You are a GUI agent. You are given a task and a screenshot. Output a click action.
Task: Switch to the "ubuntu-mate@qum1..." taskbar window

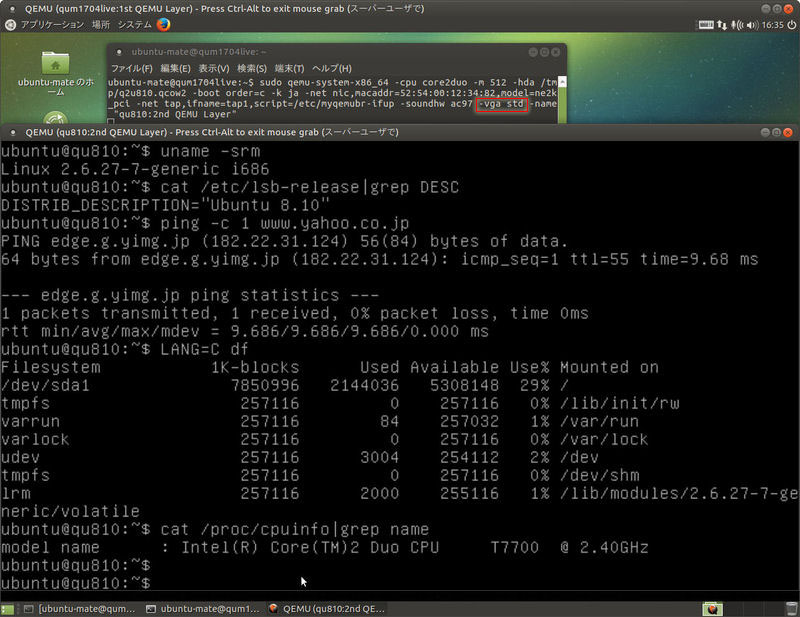(203, 609)
